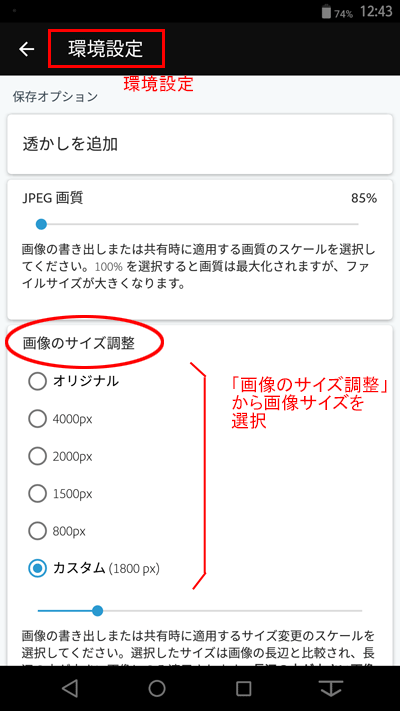Screen dimensions: 400x711
Task: Click the JPEG 画質 slider track
Action: click(x=198, y=224)
